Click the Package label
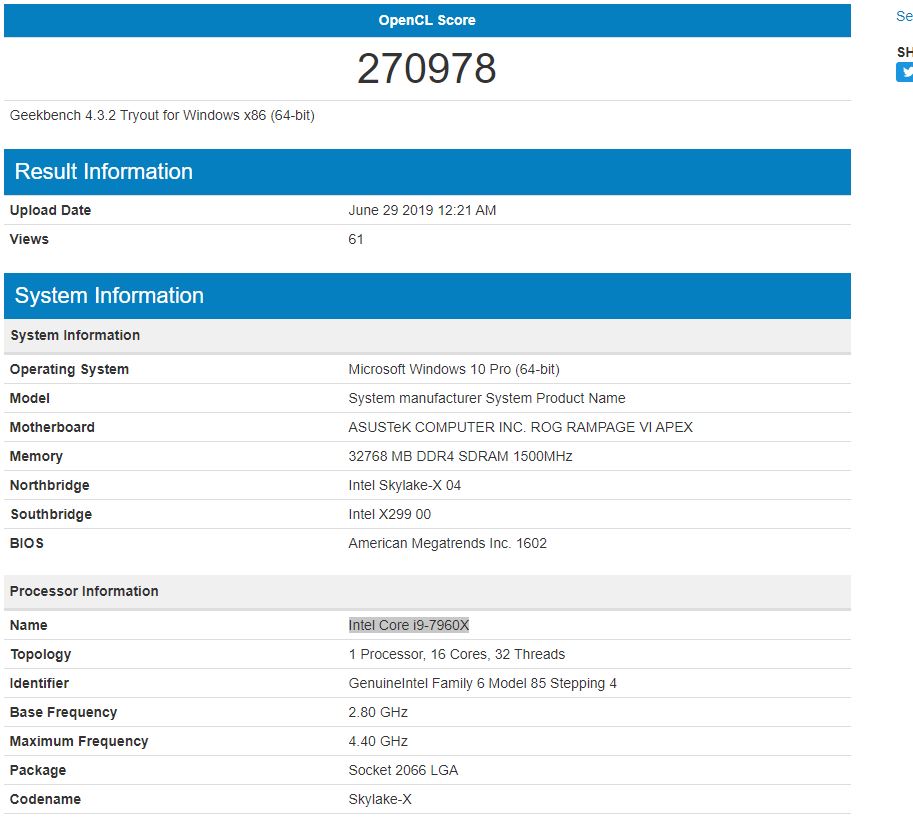This screenshot has height=819, width=913. [38, 771]
